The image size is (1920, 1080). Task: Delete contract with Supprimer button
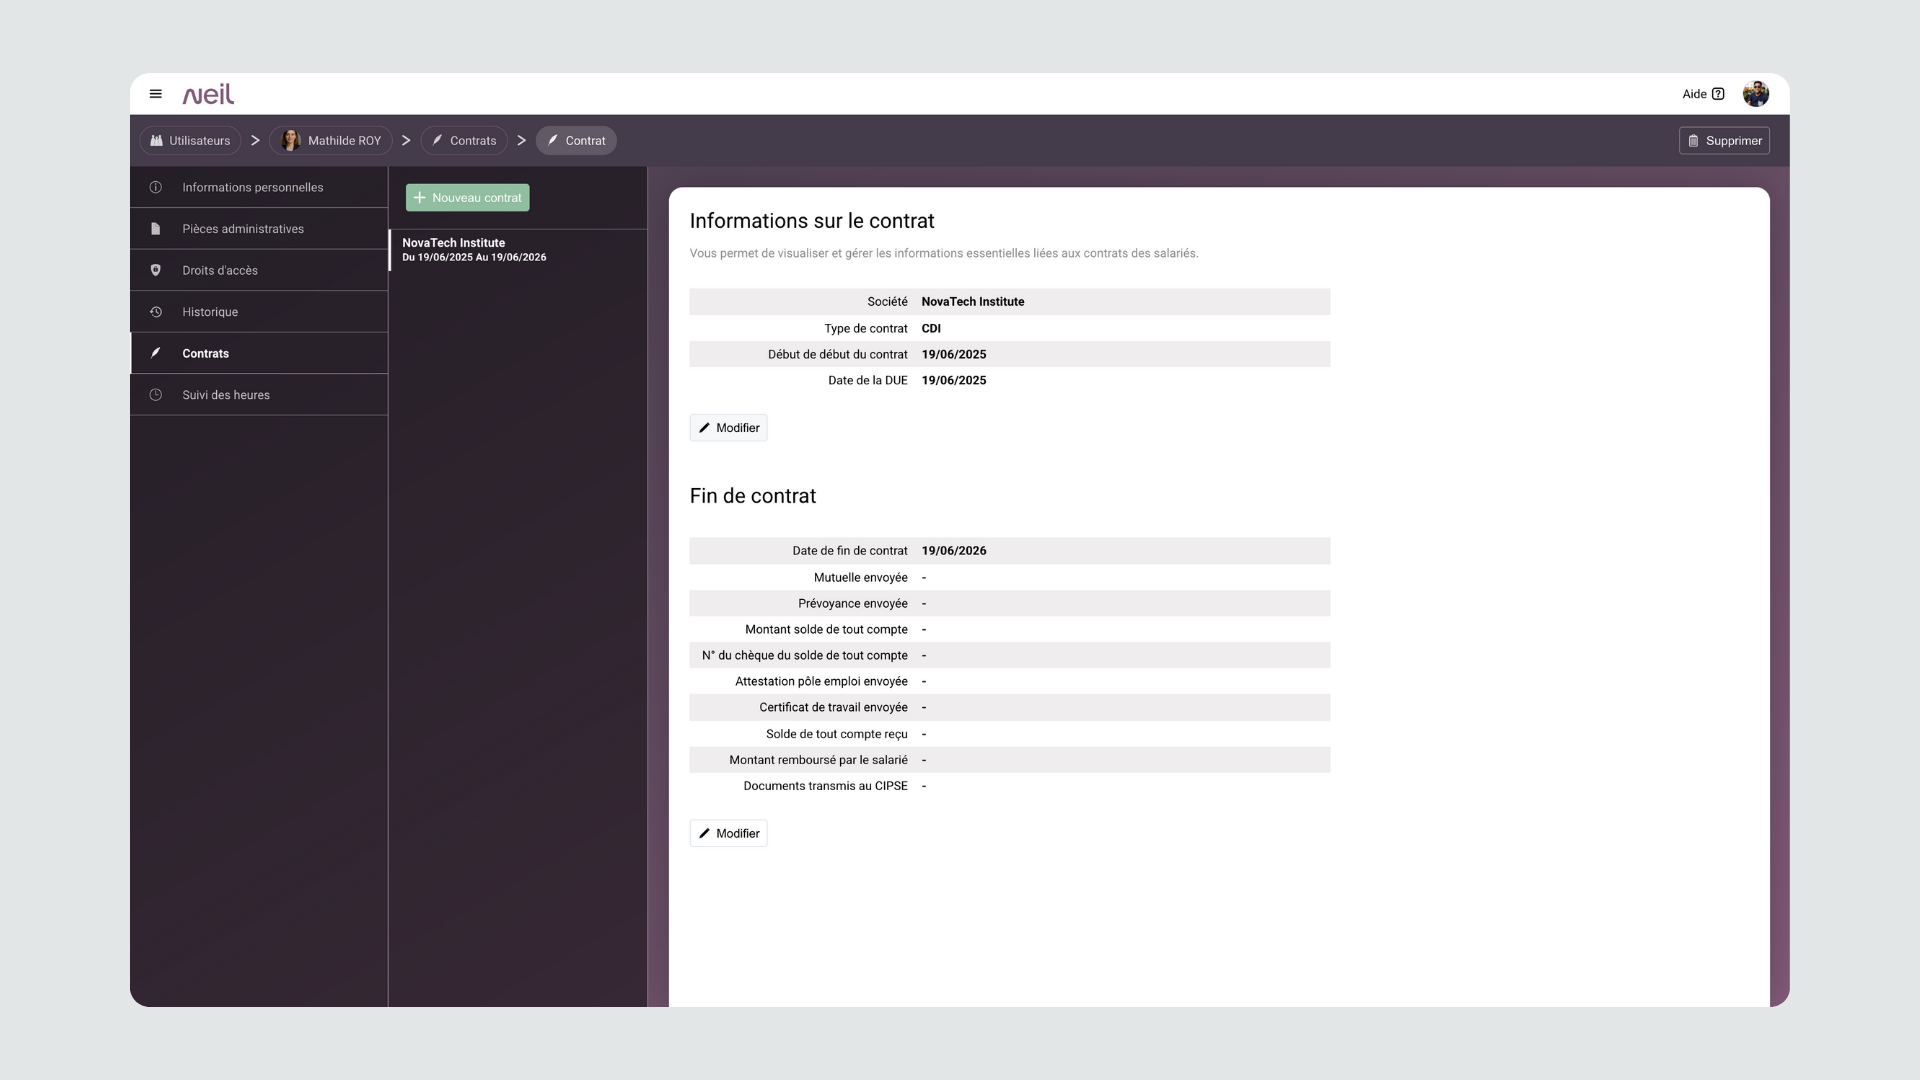click(1724, 141)
